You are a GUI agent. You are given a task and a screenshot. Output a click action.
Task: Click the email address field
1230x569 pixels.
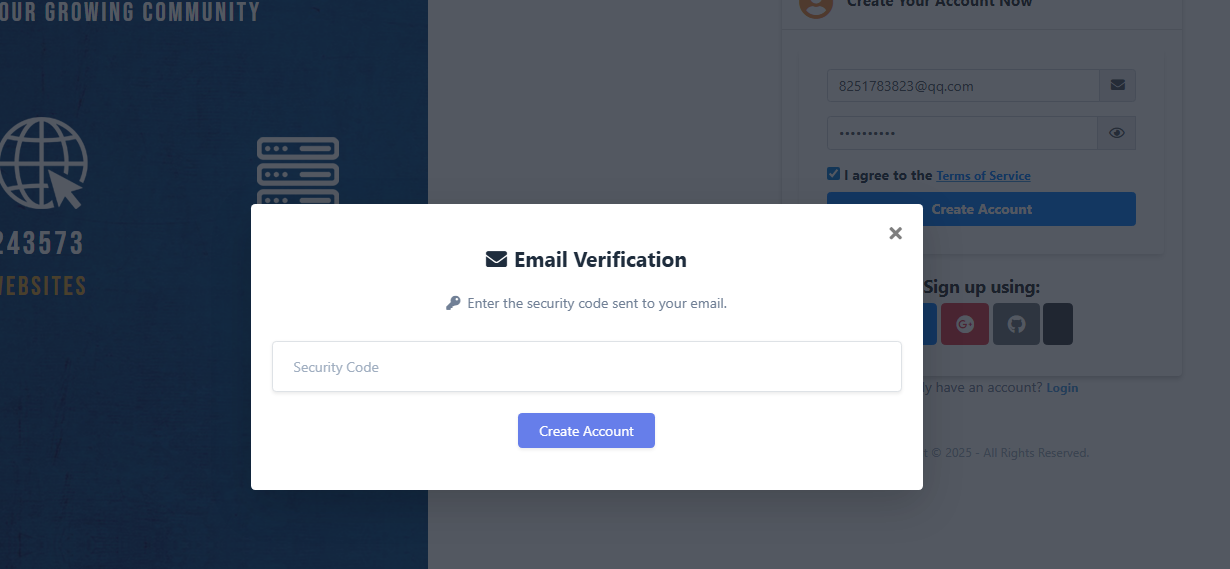[x=962, y=86]
